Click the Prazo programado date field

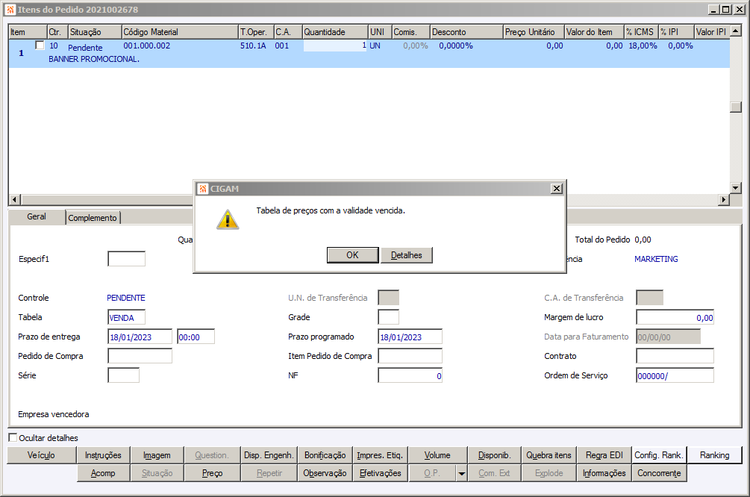[x=410, y=337]
